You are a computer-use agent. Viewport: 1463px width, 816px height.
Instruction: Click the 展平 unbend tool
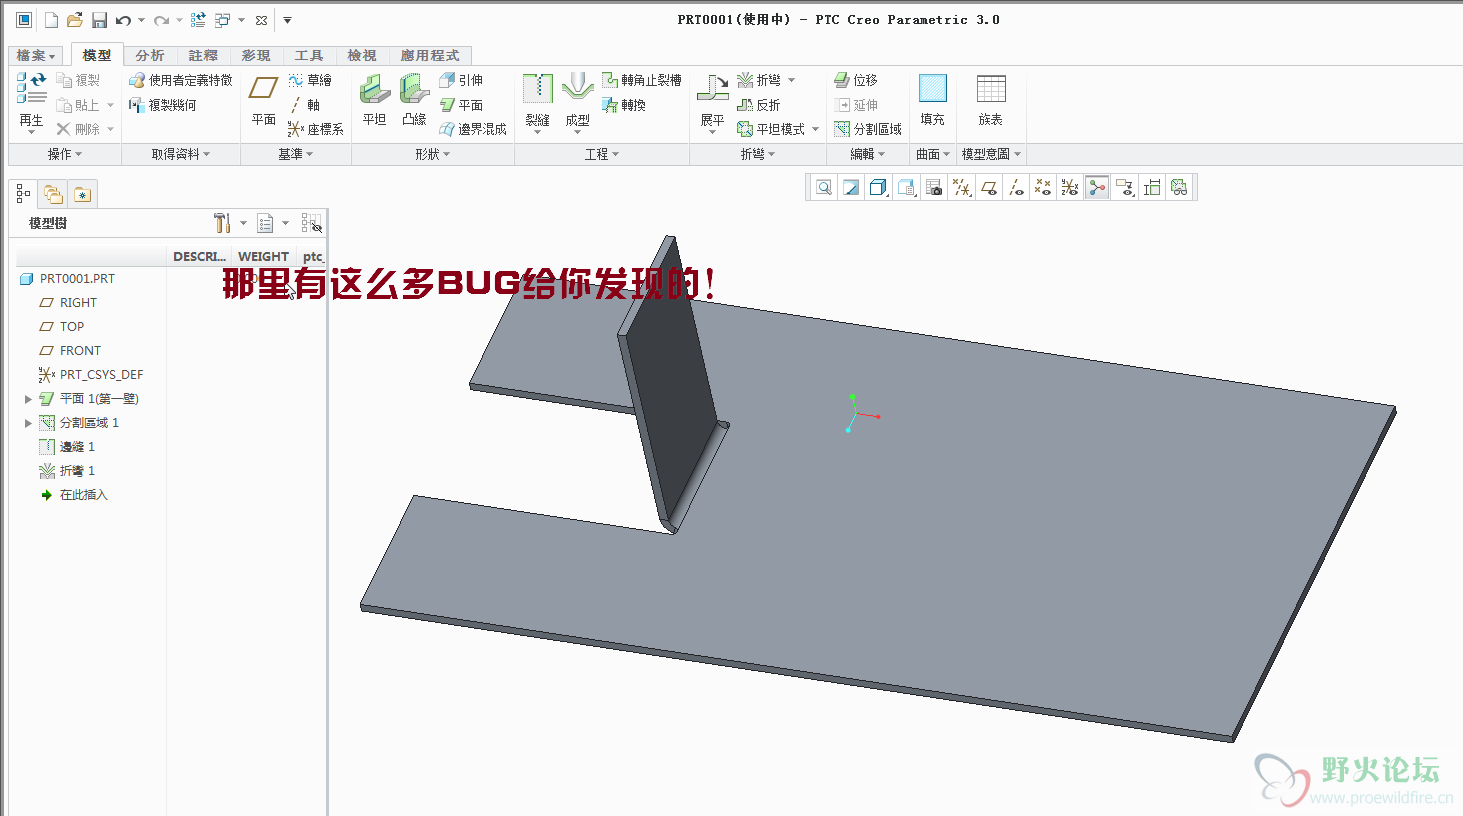coord(712,103)
